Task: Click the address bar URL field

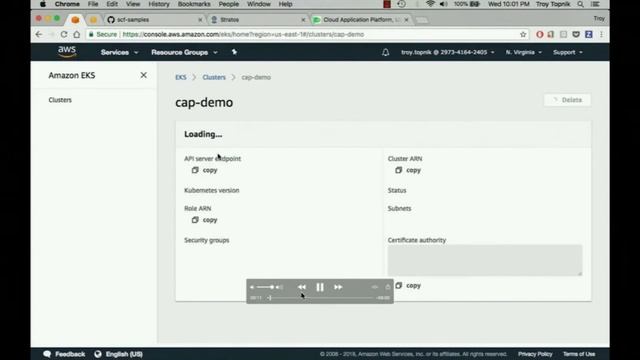Action: click(x=308, y=34)
